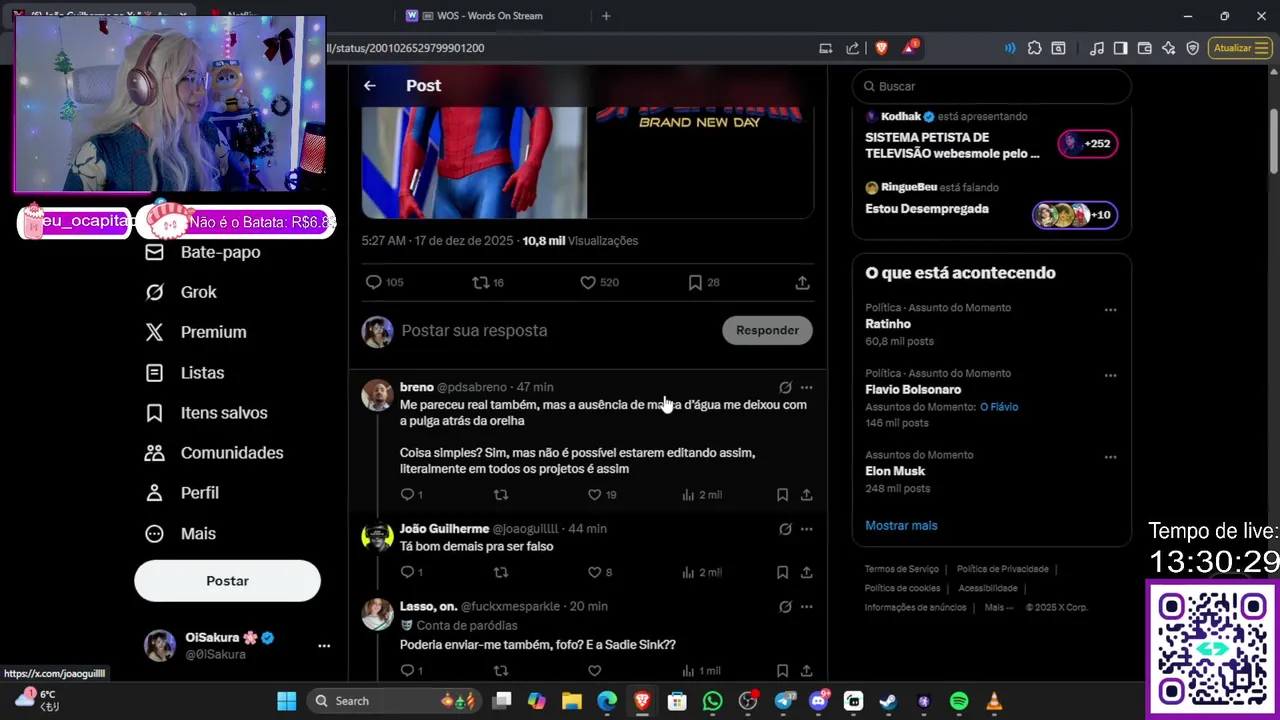This screenshot has height=720, width=1280.
Task: Reply to João Guilherme's comment
Action: click(x=411, y=573)
